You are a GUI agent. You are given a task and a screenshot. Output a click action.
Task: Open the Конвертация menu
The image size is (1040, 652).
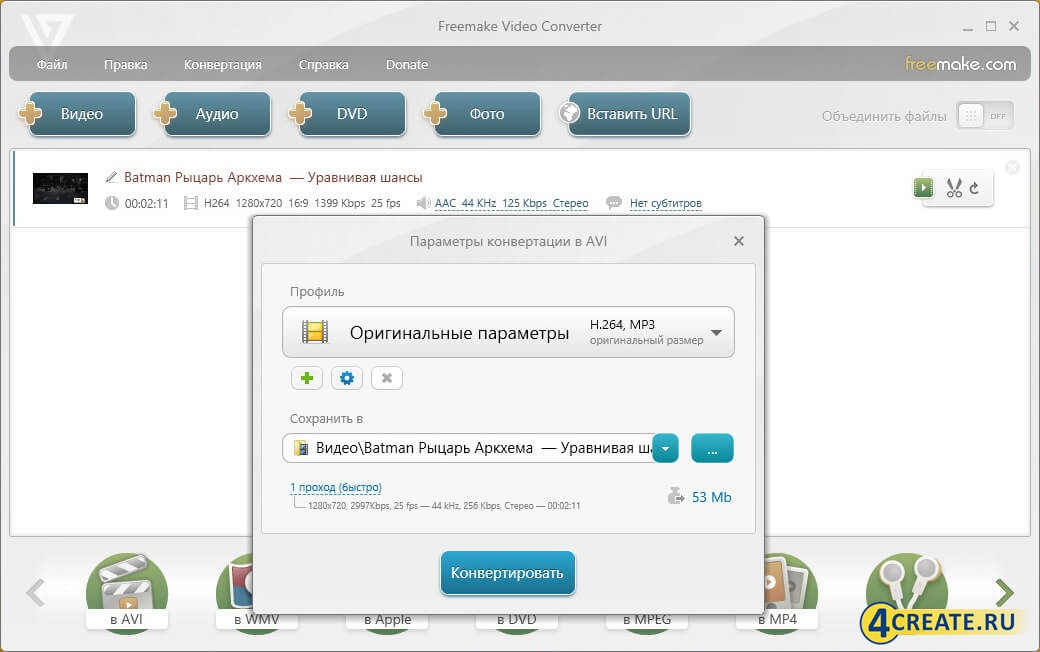click(x=222, y=64)
